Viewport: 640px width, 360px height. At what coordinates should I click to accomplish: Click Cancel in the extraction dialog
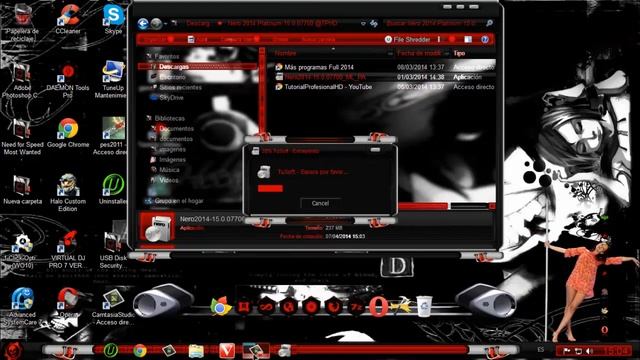click(320, 203)
